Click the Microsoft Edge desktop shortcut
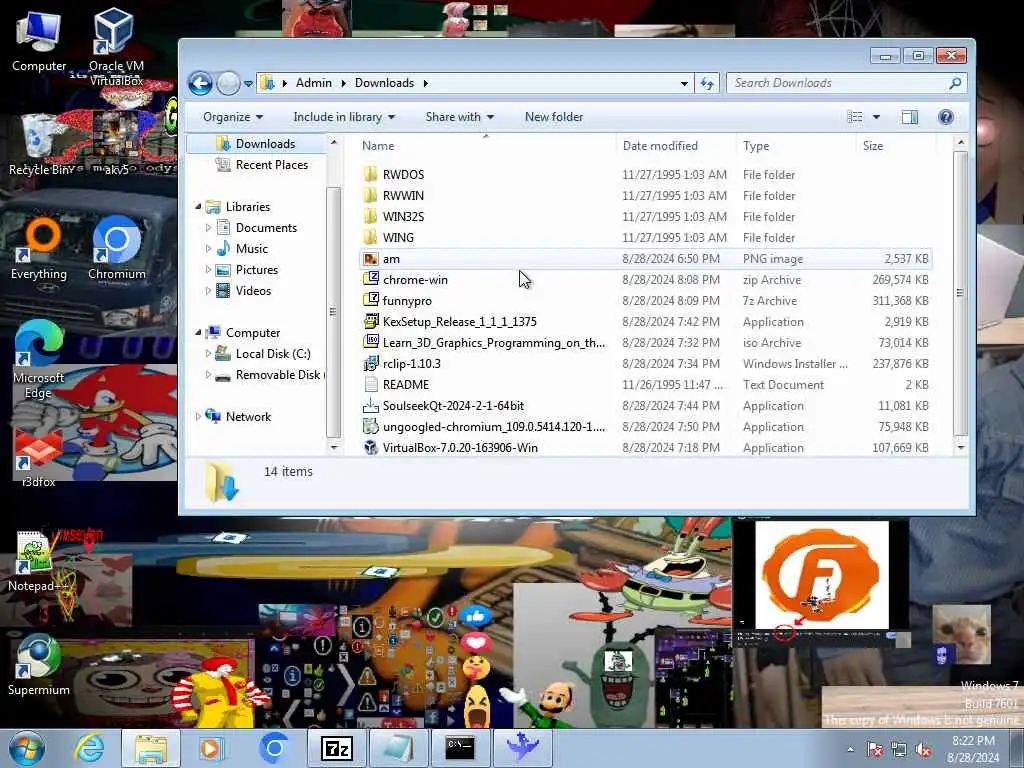This screenshot has height=768, width=1024. point(39,359)
